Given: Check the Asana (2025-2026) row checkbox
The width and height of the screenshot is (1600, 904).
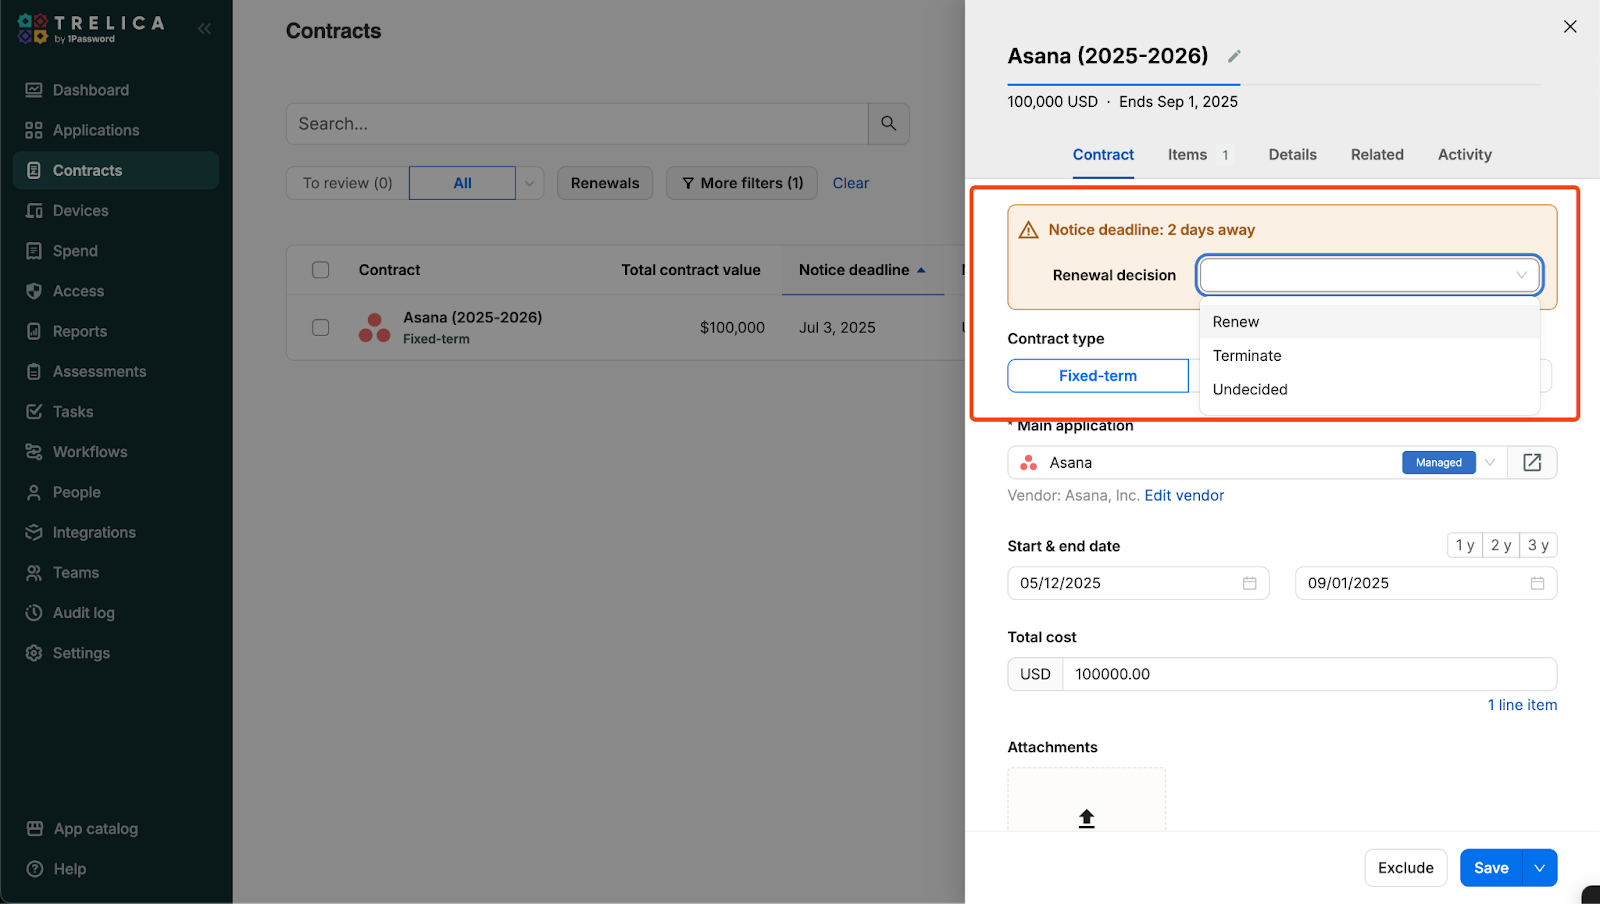Looking at the screenshot, I should (x=320, y=327).
